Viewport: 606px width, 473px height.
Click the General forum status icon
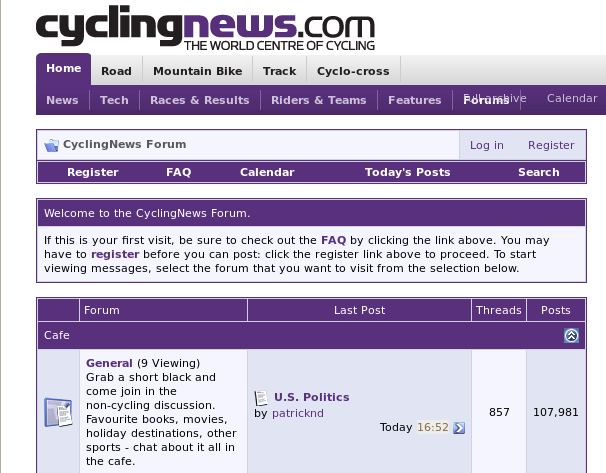click(x=58, y=412)
